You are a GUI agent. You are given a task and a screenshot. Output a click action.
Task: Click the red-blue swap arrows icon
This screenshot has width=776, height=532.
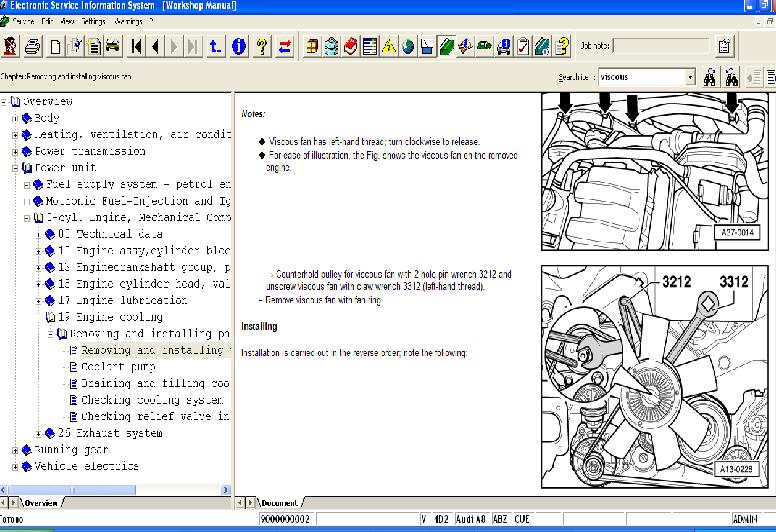(x=285, y=46)
